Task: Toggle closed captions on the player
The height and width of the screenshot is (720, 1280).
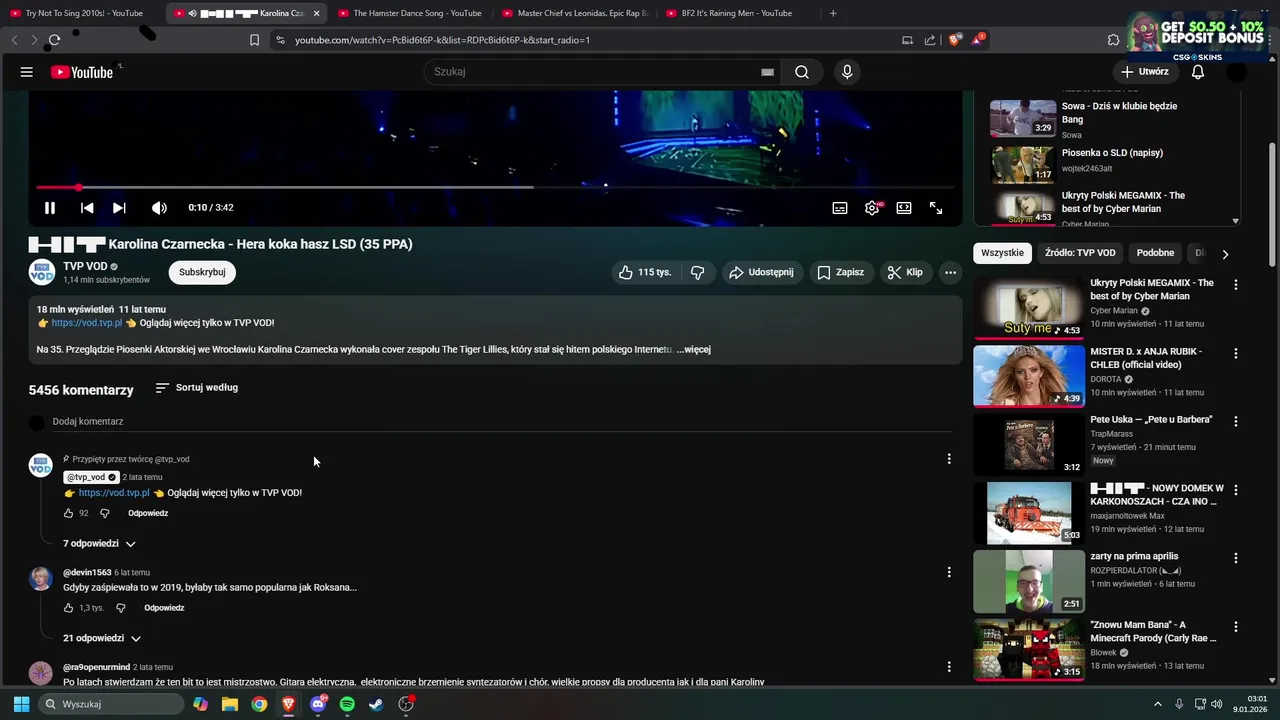Action: coord(840,208)
